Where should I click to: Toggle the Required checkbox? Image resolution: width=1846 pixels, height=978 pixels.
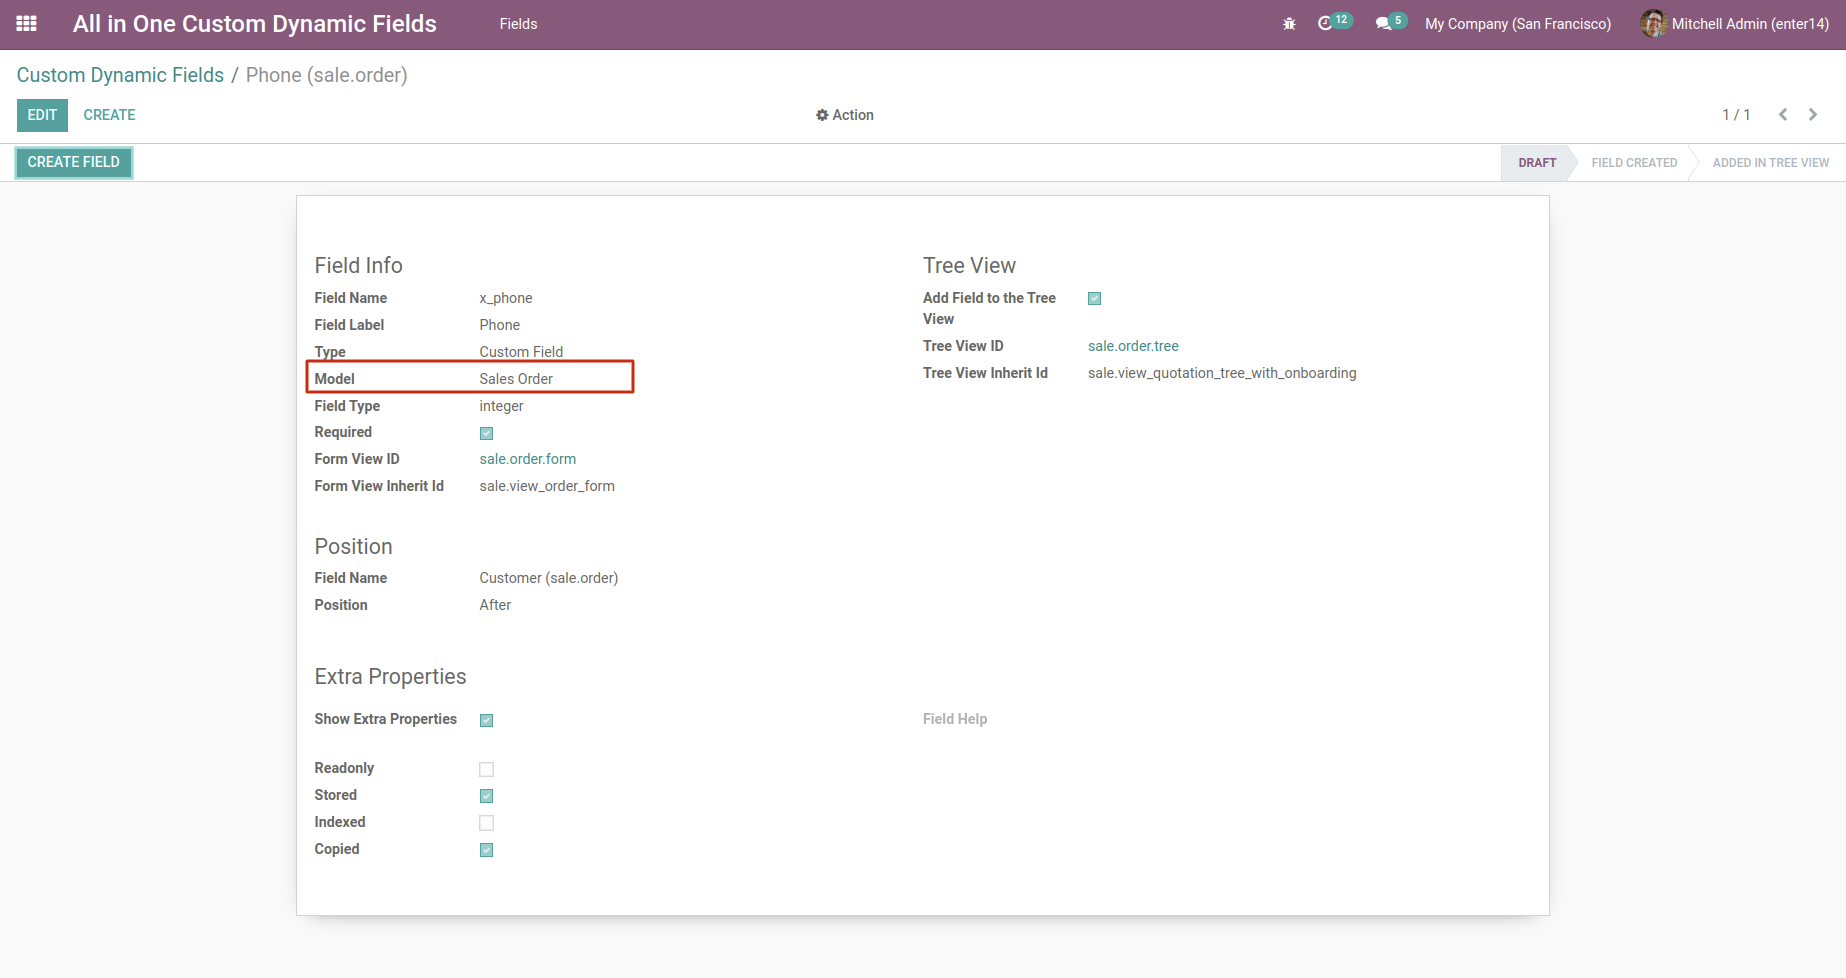[x=486, y=433]
